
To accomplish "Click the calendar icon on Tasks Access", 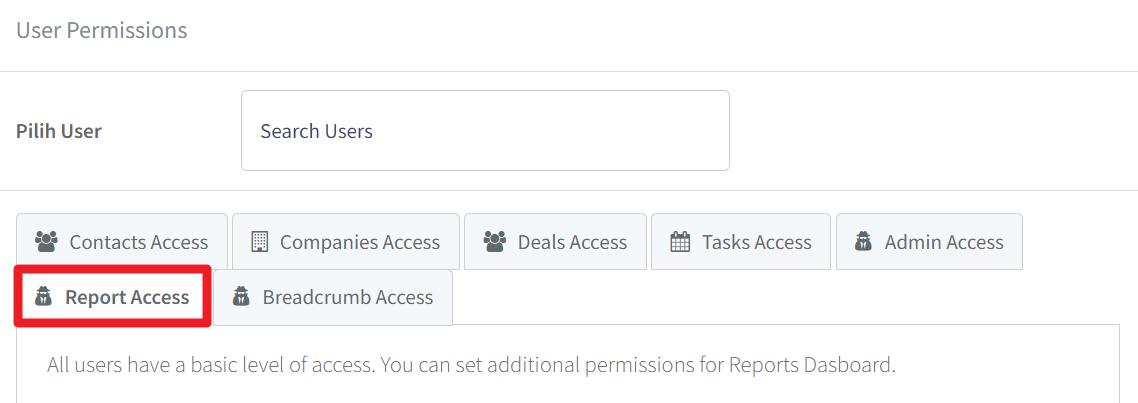I will pyautogui.click(x=680, y=241).
